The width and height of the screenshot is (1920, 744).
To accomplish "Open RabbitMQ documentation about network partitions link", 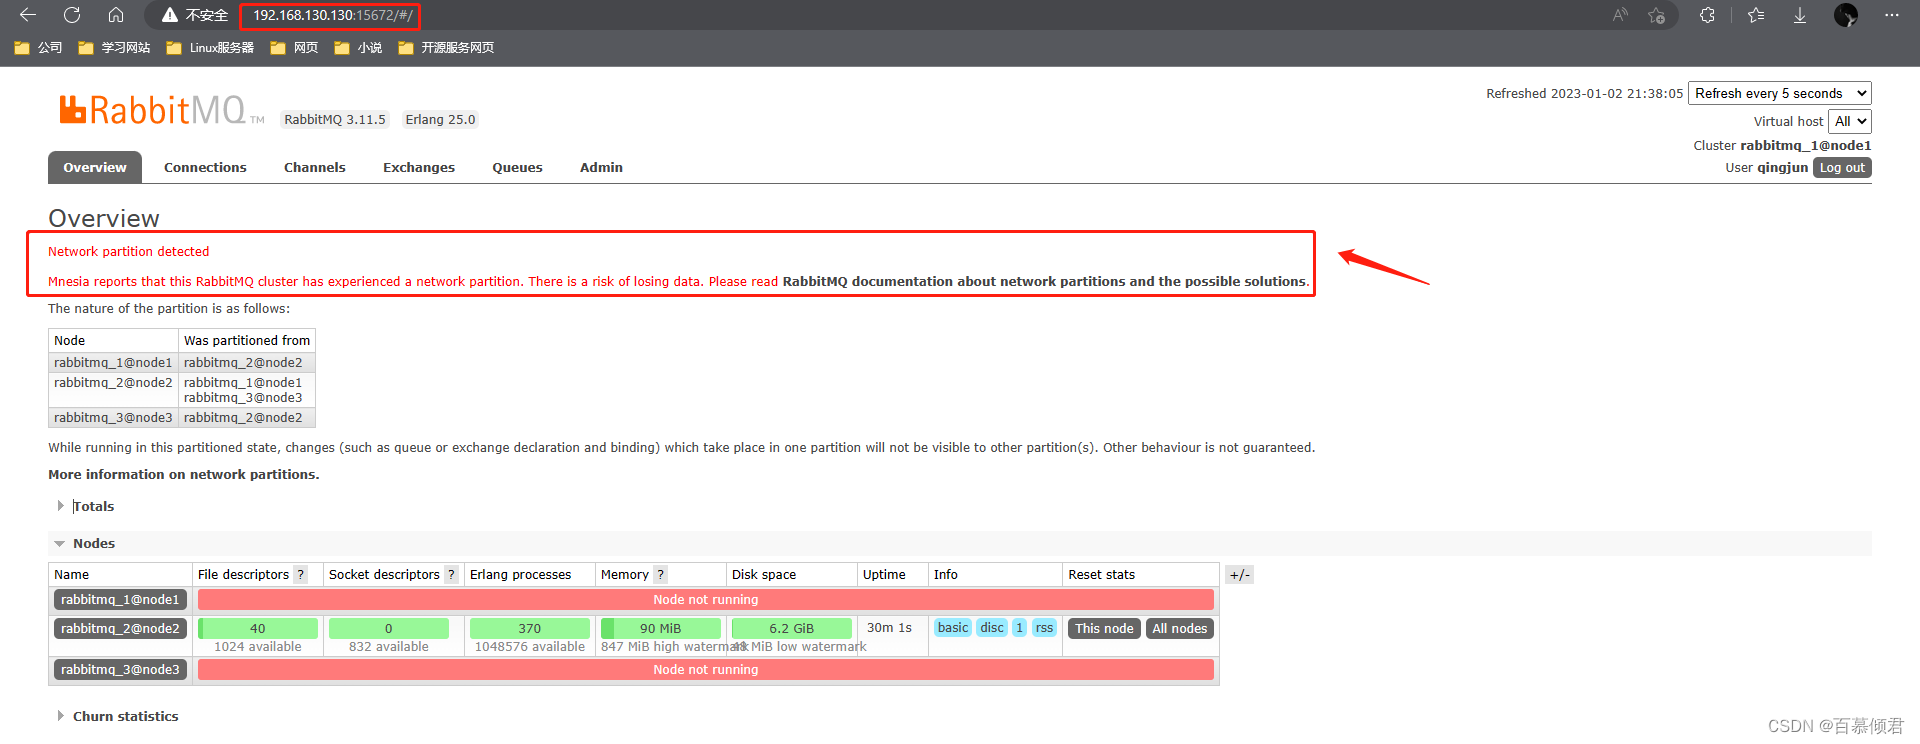I will pyautogui.click(x=1044, y=281).
